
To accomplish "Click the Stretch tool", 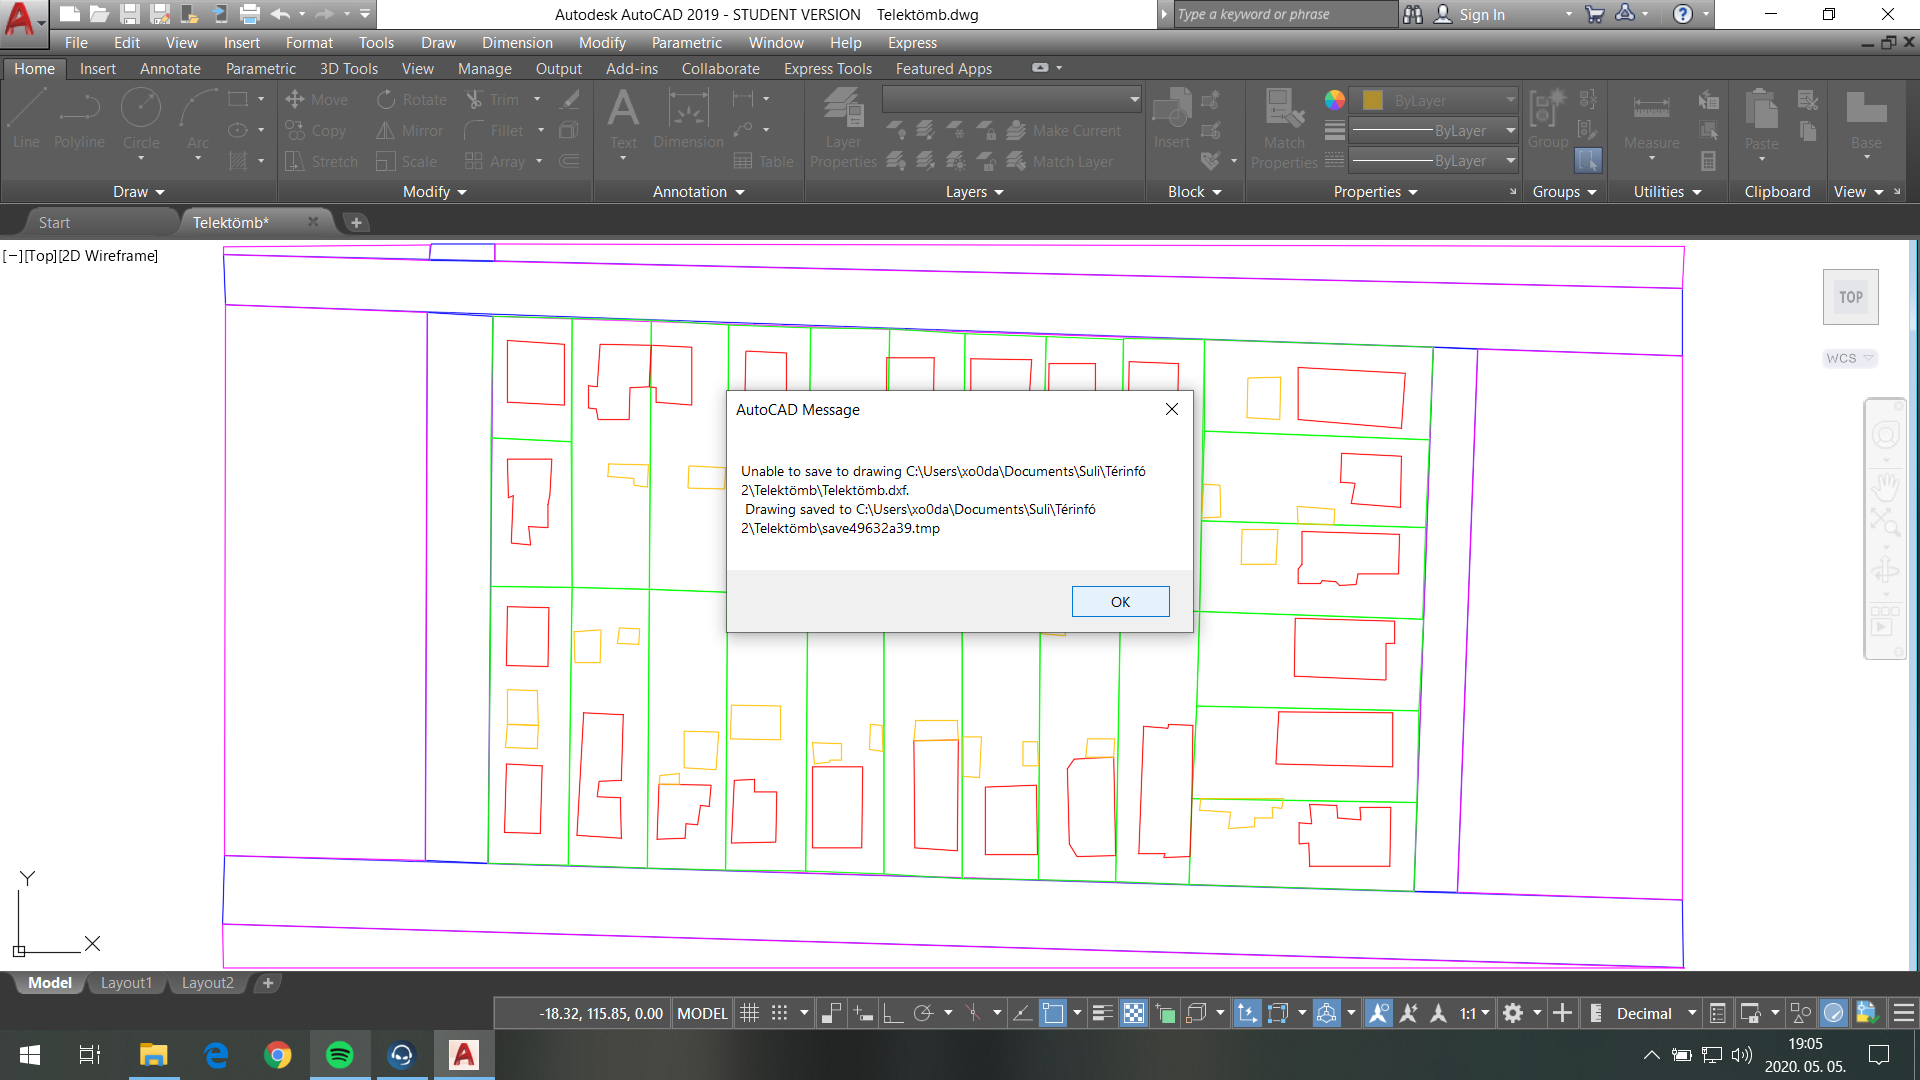I will [321, 162].
